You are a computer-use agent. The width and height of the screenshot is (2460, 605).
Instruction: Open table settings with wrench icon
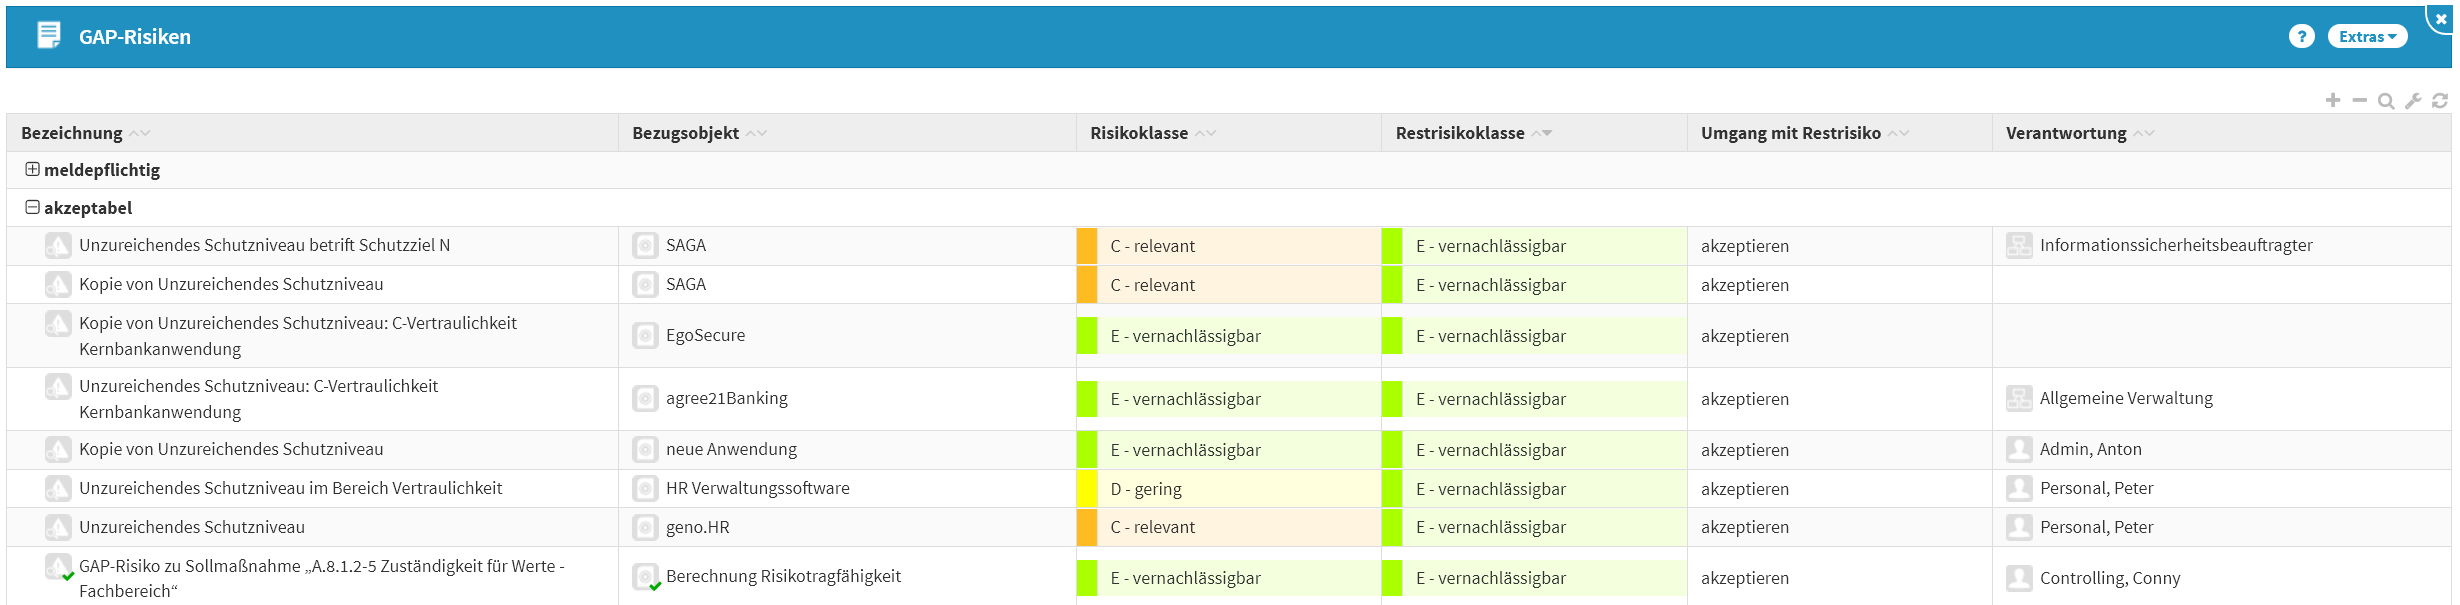click(x=2413, y=101)
